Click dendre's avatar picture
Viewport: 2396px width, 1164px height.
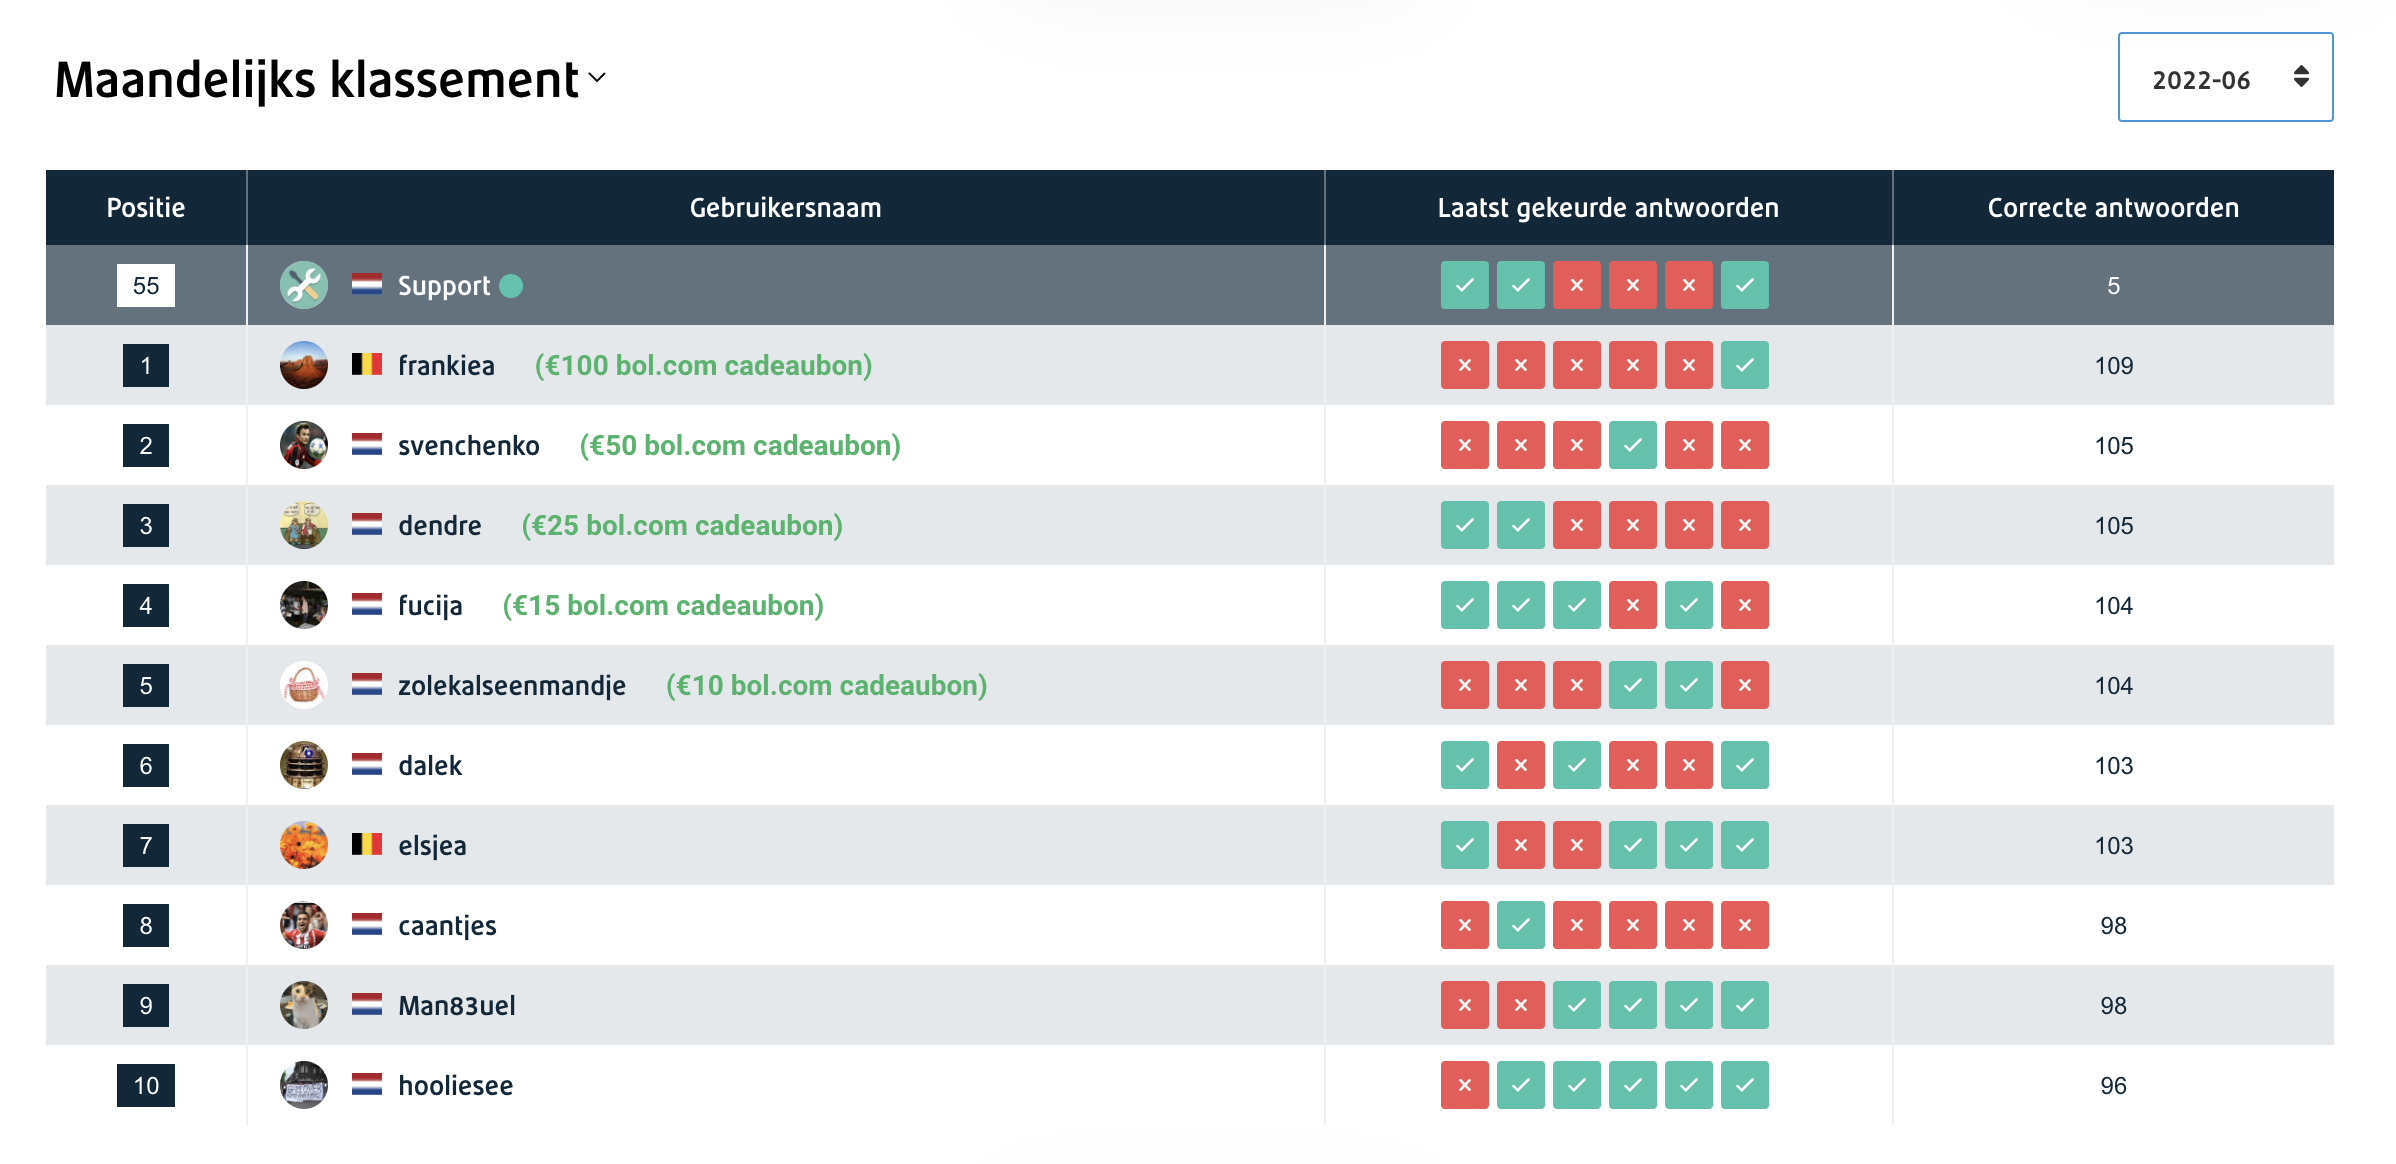click(x=304, y=525)
